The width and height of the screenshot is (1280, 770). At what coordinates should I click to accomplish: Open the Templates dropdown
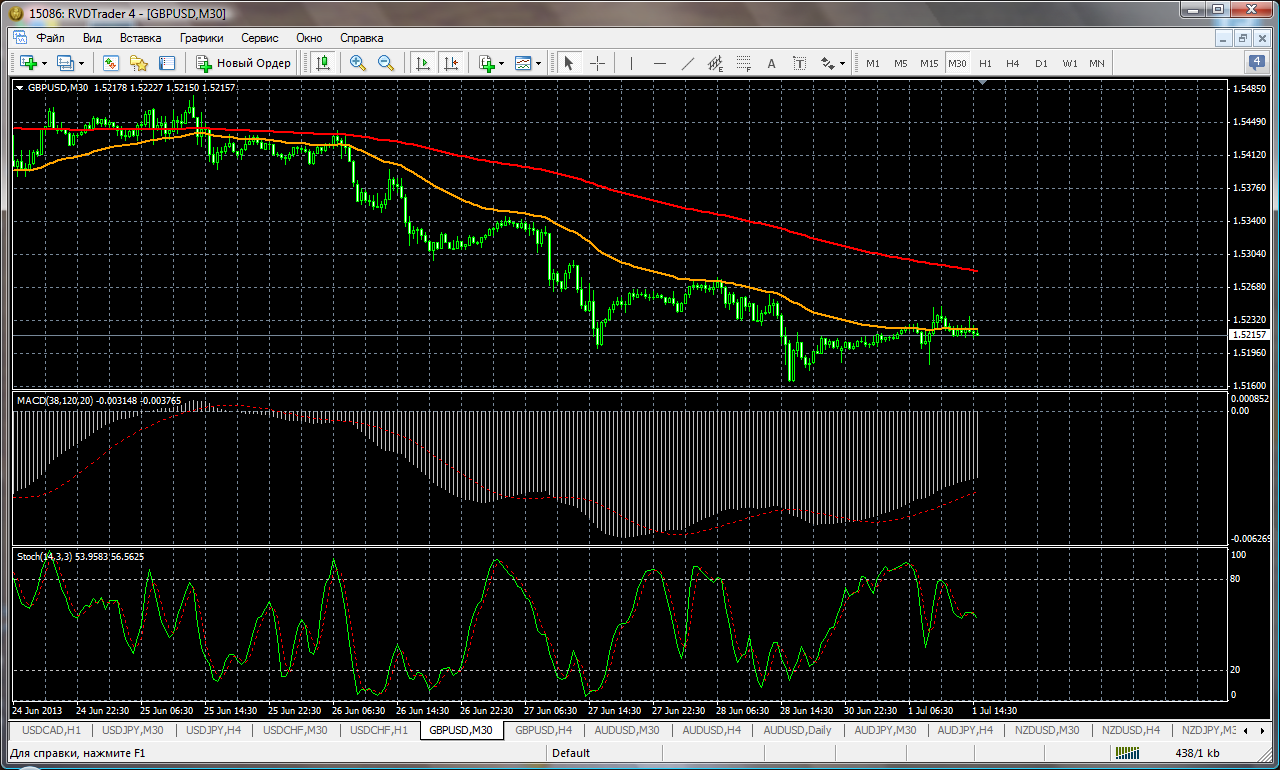(538, 63)
